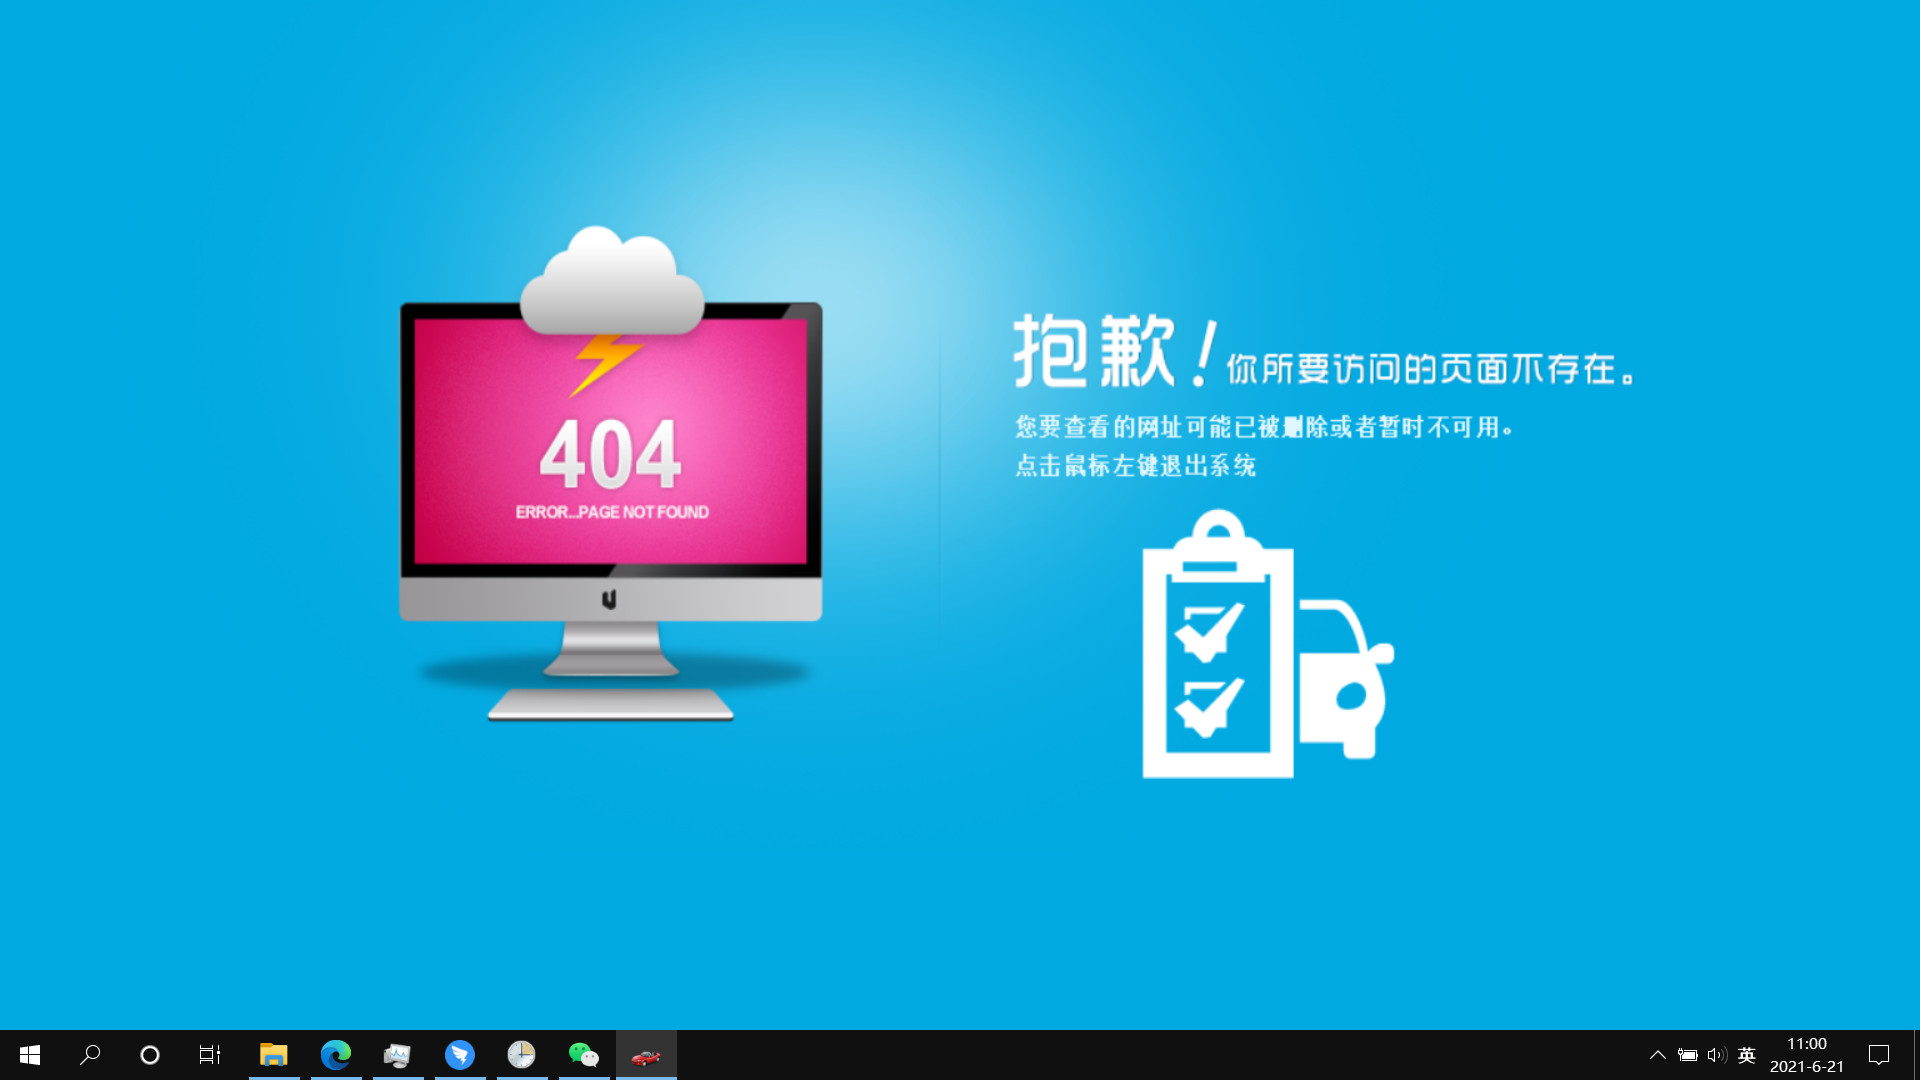Open the clock showing 11:00 2021-6-21
1920x1080 pixels.
click(x=1806, y=1055)
